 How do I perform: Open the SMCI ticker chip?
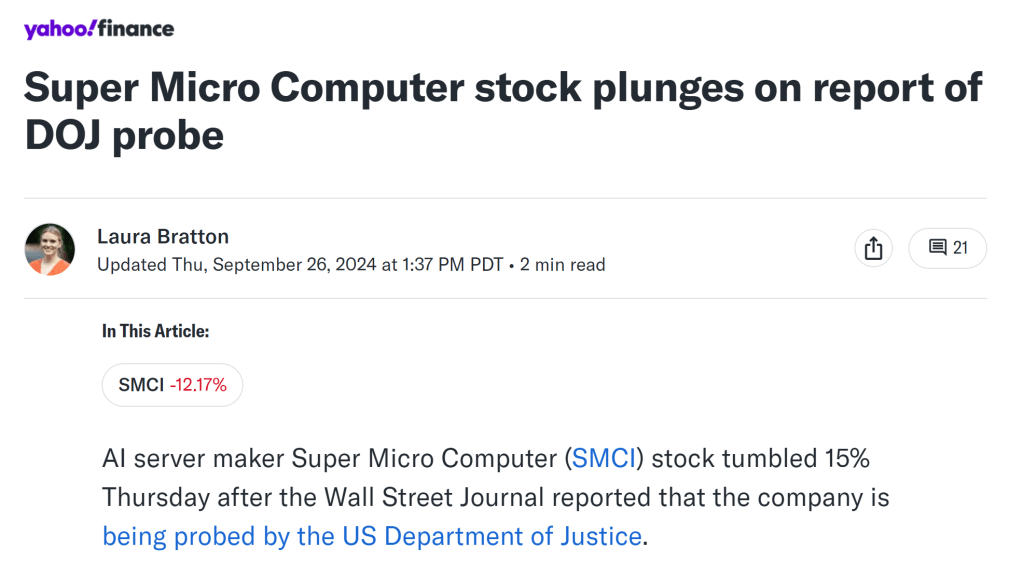(x=172, y=385)
